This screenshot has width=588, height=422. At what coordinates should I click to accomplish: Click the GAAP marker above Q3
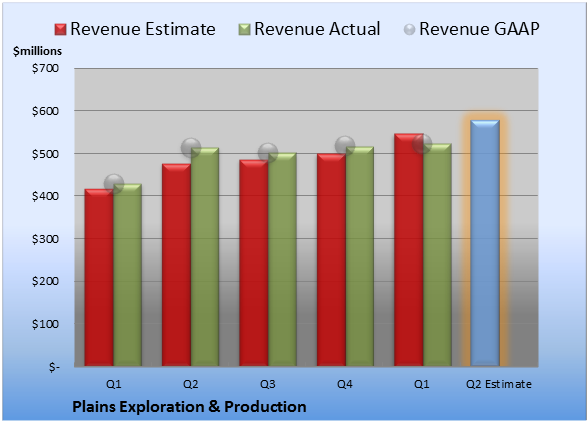coord(268,153)
